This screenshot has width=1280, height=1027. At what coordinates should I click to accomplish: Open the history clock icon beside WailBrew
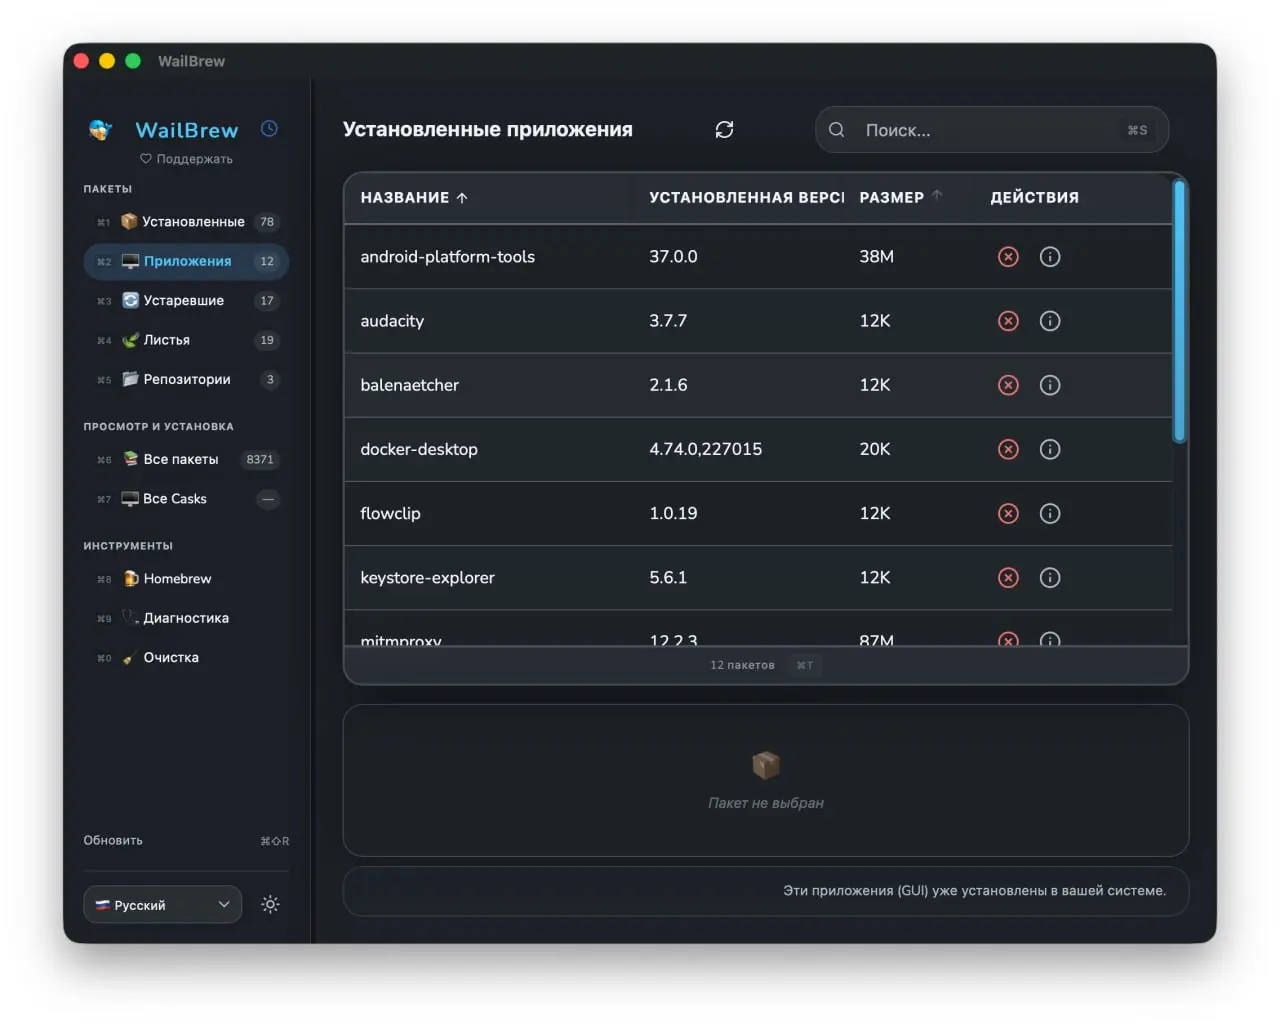[x=269, y=128]
